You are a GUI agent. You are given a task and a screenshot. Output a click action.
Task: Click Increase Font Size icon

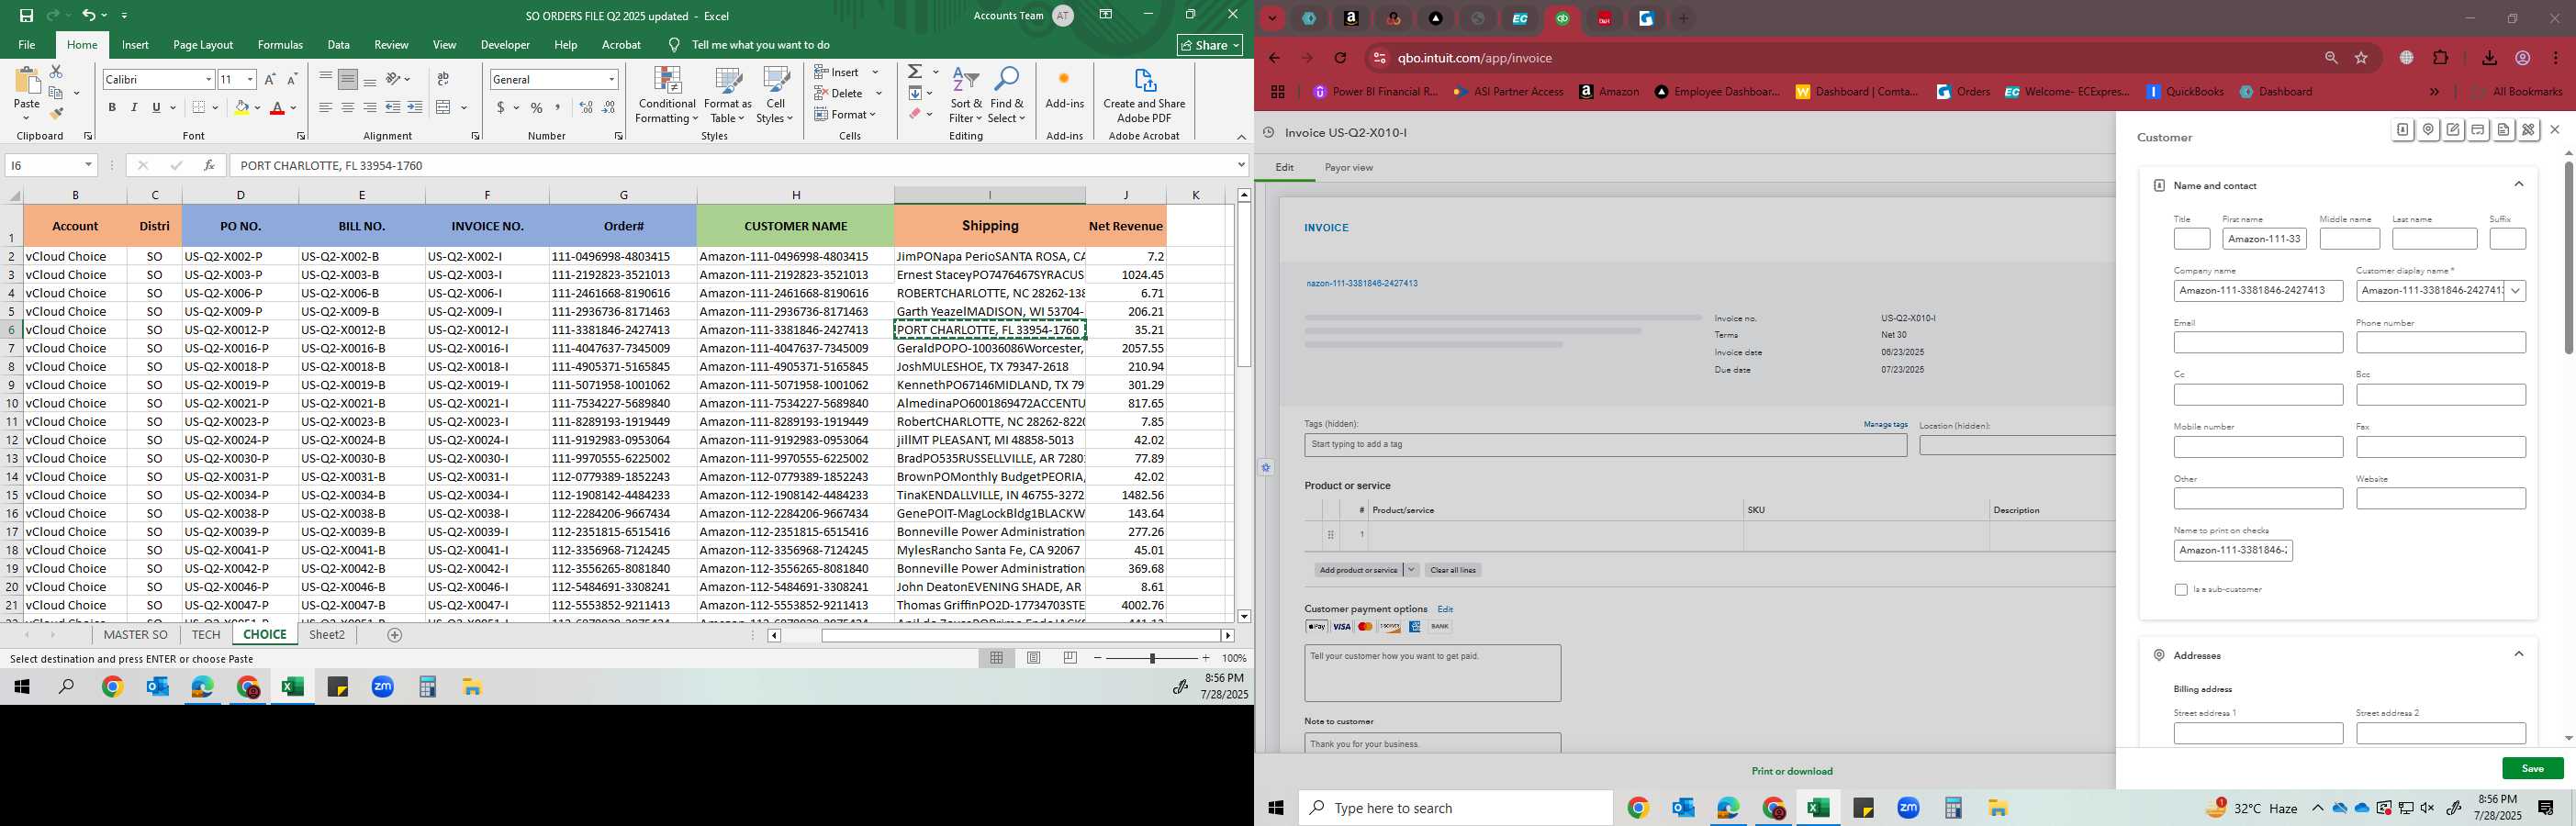(270, 79)
